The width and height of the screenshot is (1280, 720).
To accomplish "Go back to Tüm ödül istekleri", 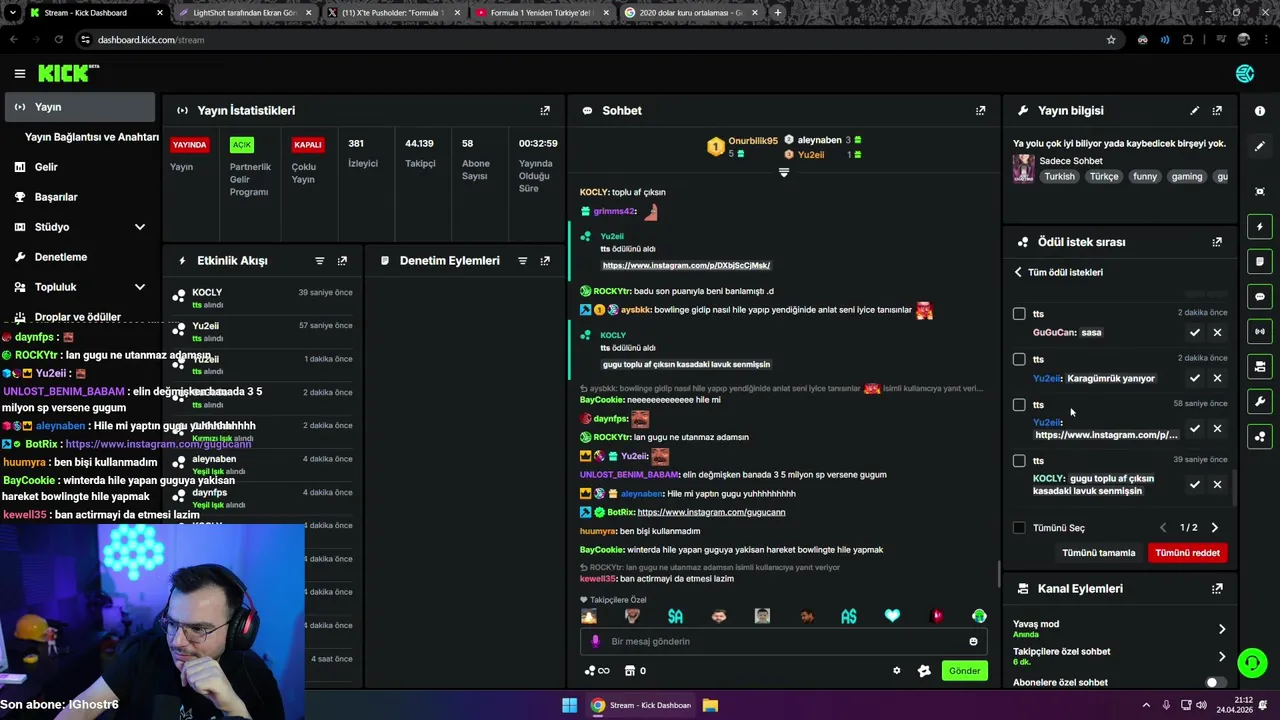I will pyautogui.click(x=1059, y=272).
